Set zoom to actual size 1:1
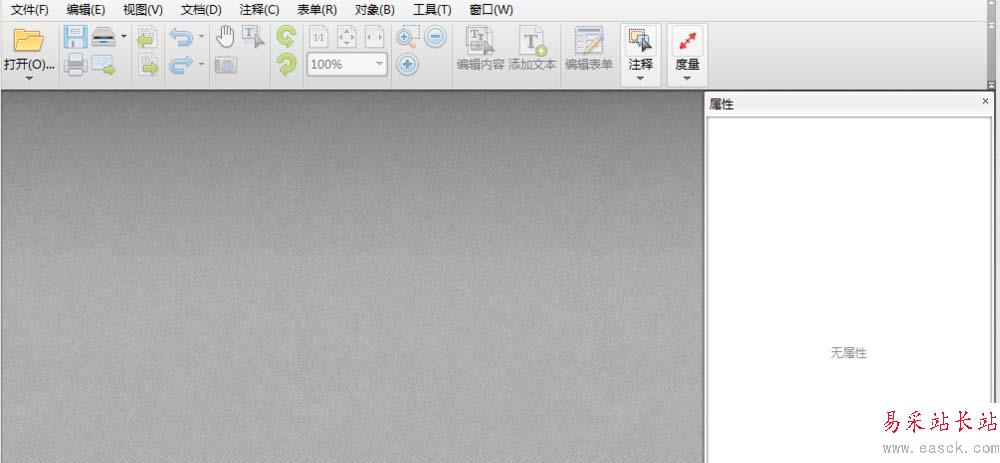 click(319, 38)
